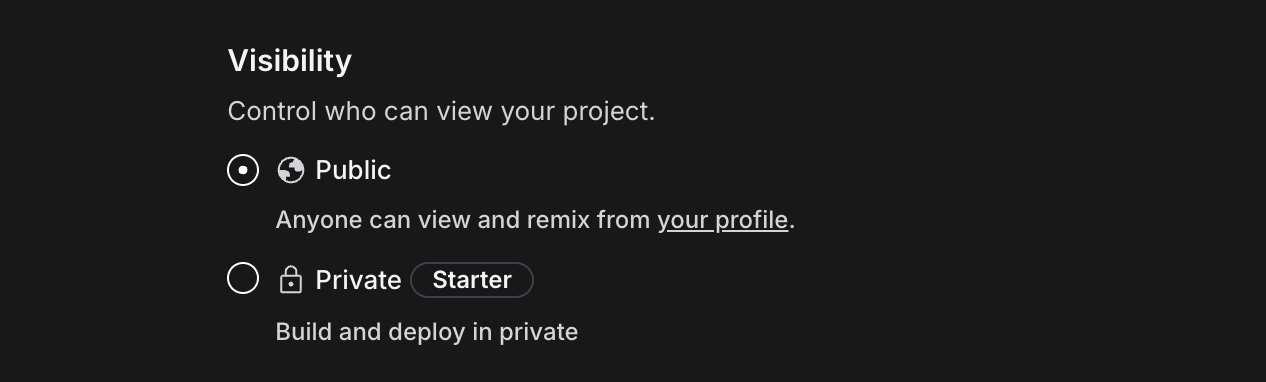
Task: Choose the Public option label
Action: 353,170
